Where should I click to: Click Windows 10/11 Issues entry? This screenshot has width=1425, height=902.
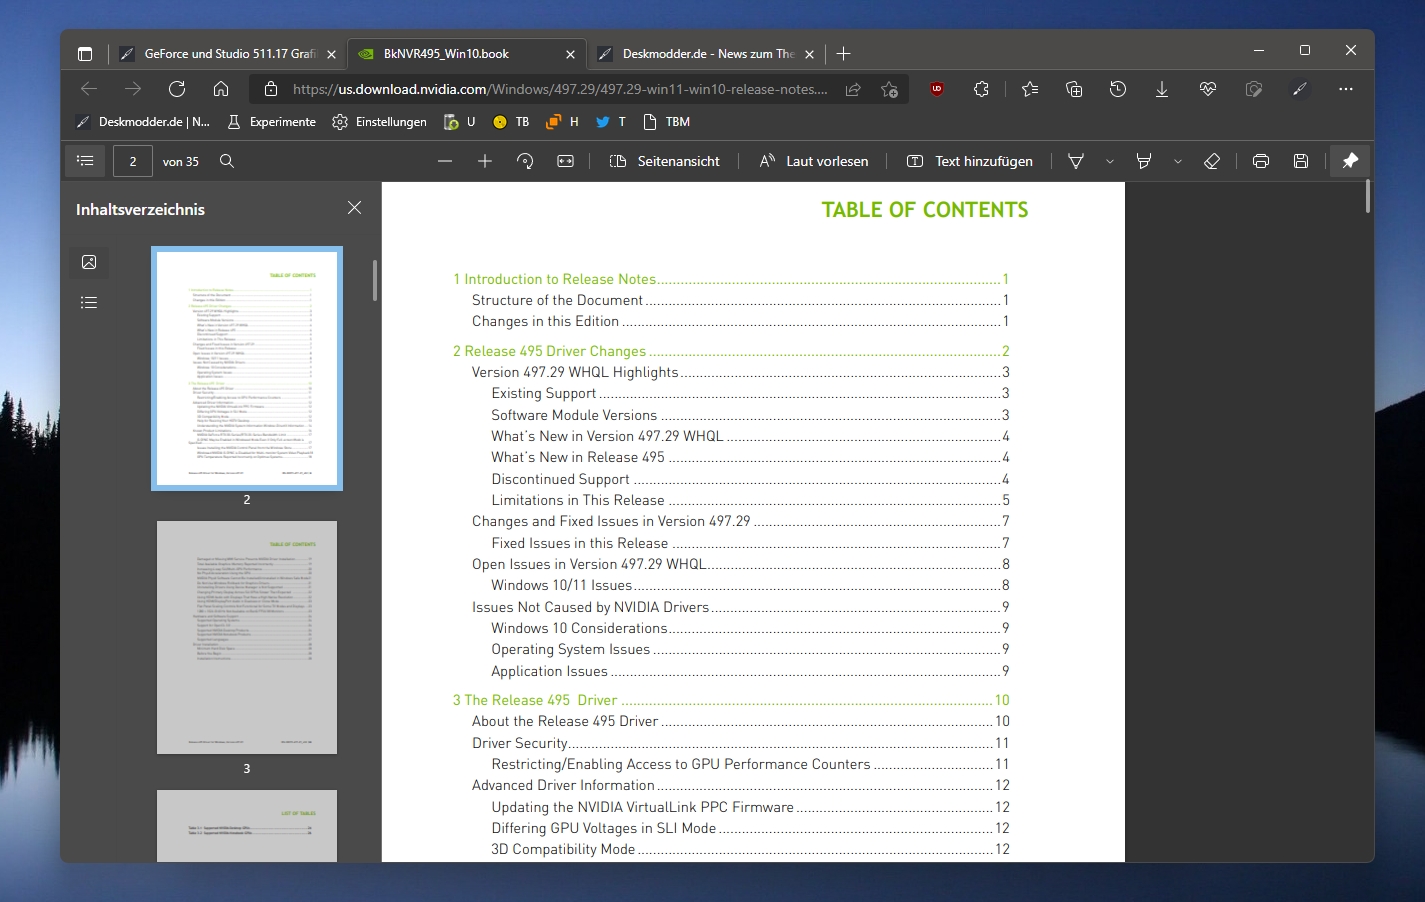point(750,585)
